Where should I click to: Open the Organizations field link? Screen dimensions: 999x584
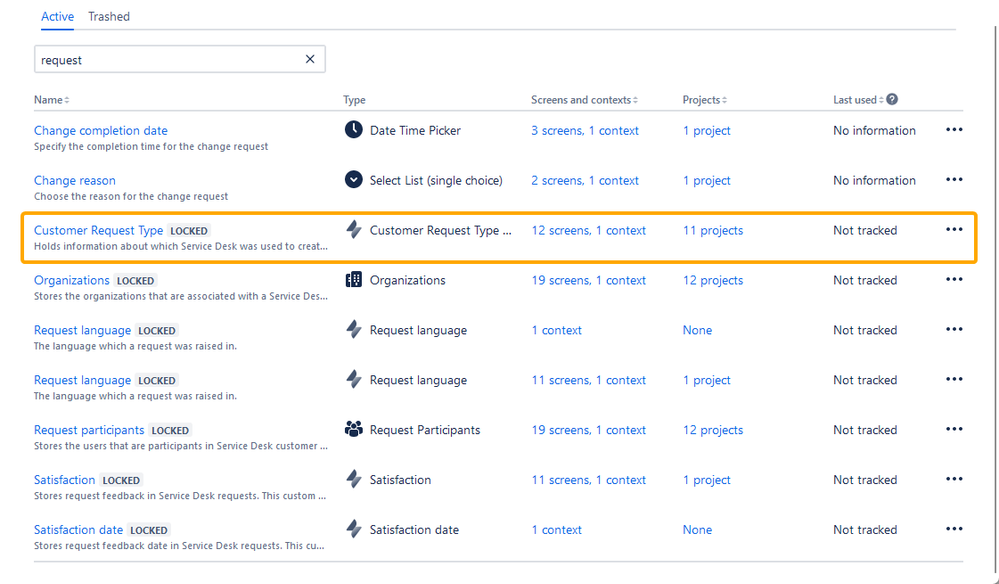click(71, 280)
